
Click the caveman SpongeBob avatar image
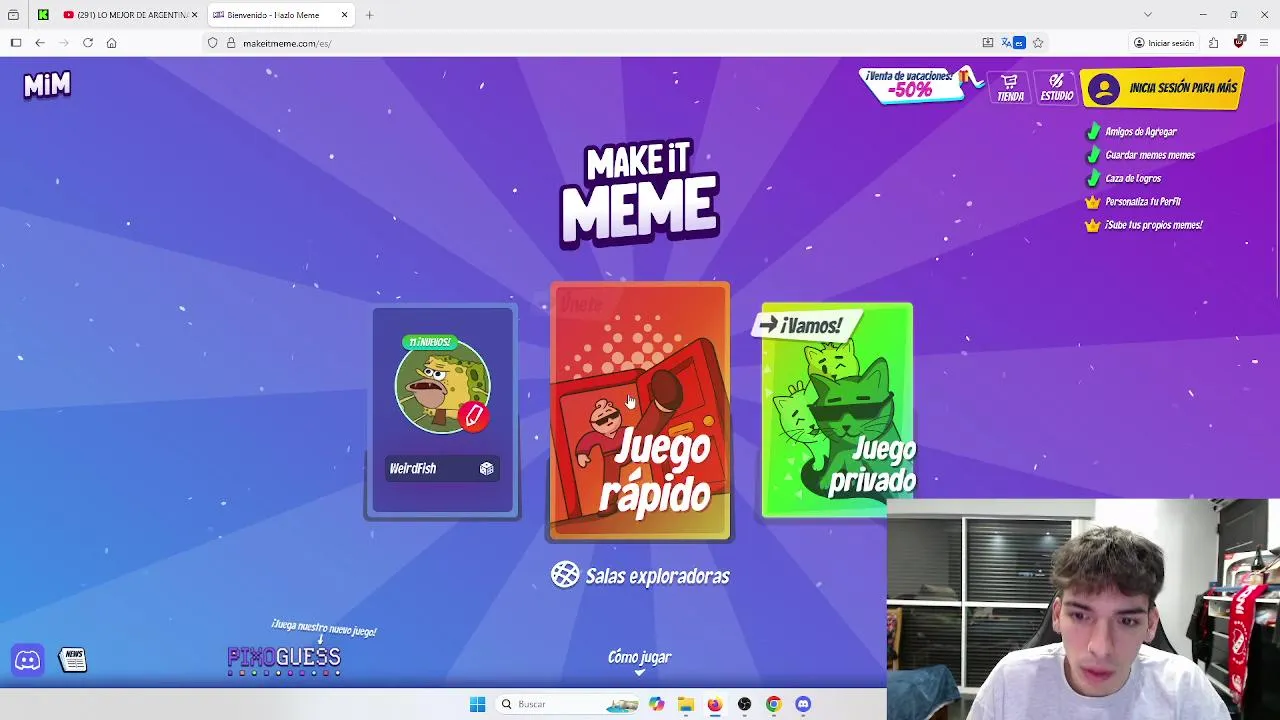pyautogui.click(x=442, y=387)
